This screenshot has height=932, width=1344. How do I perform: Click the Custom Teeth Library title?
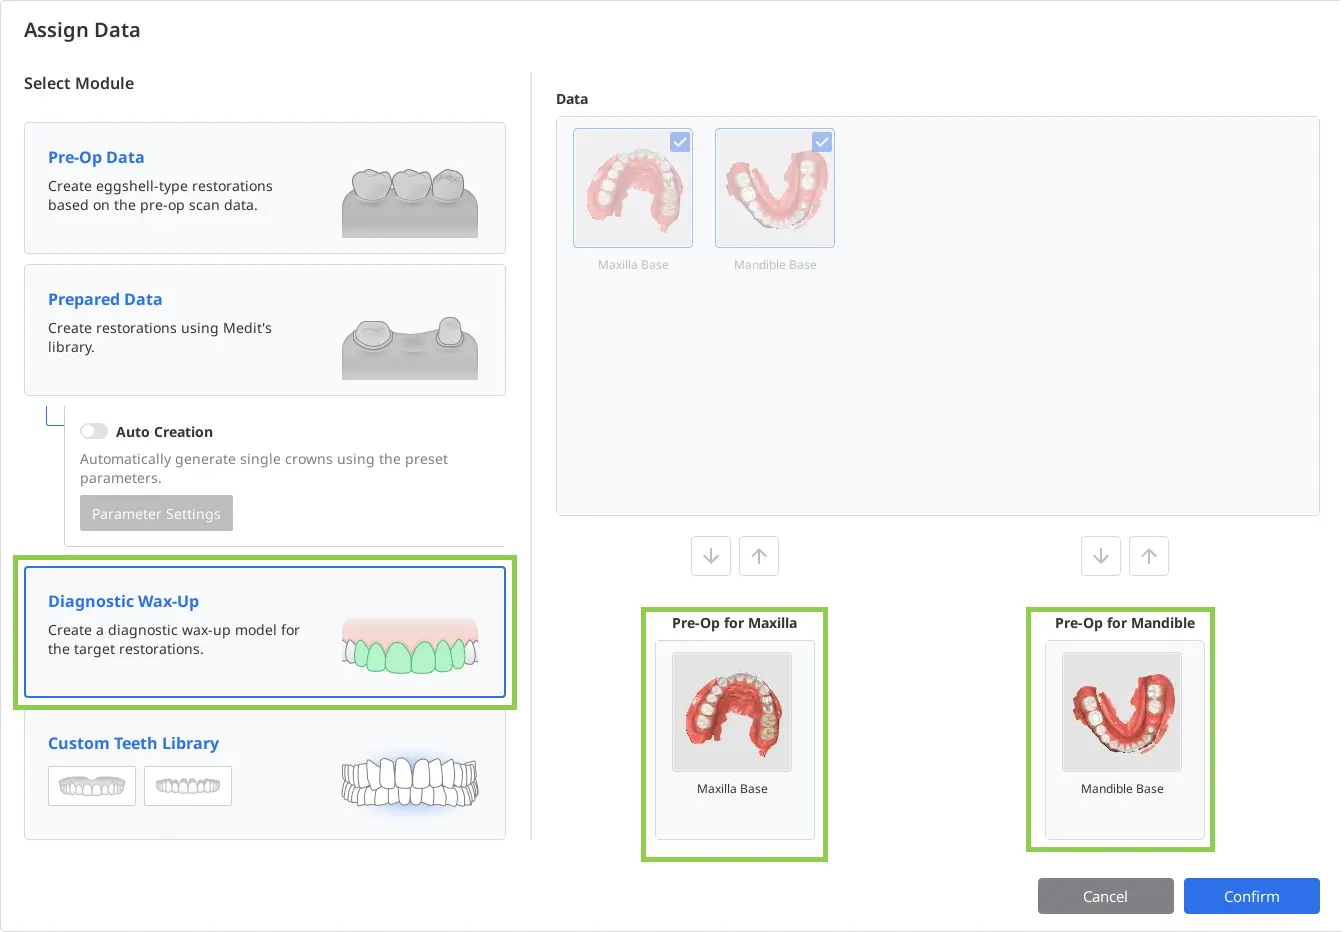(x=133, y=743)
